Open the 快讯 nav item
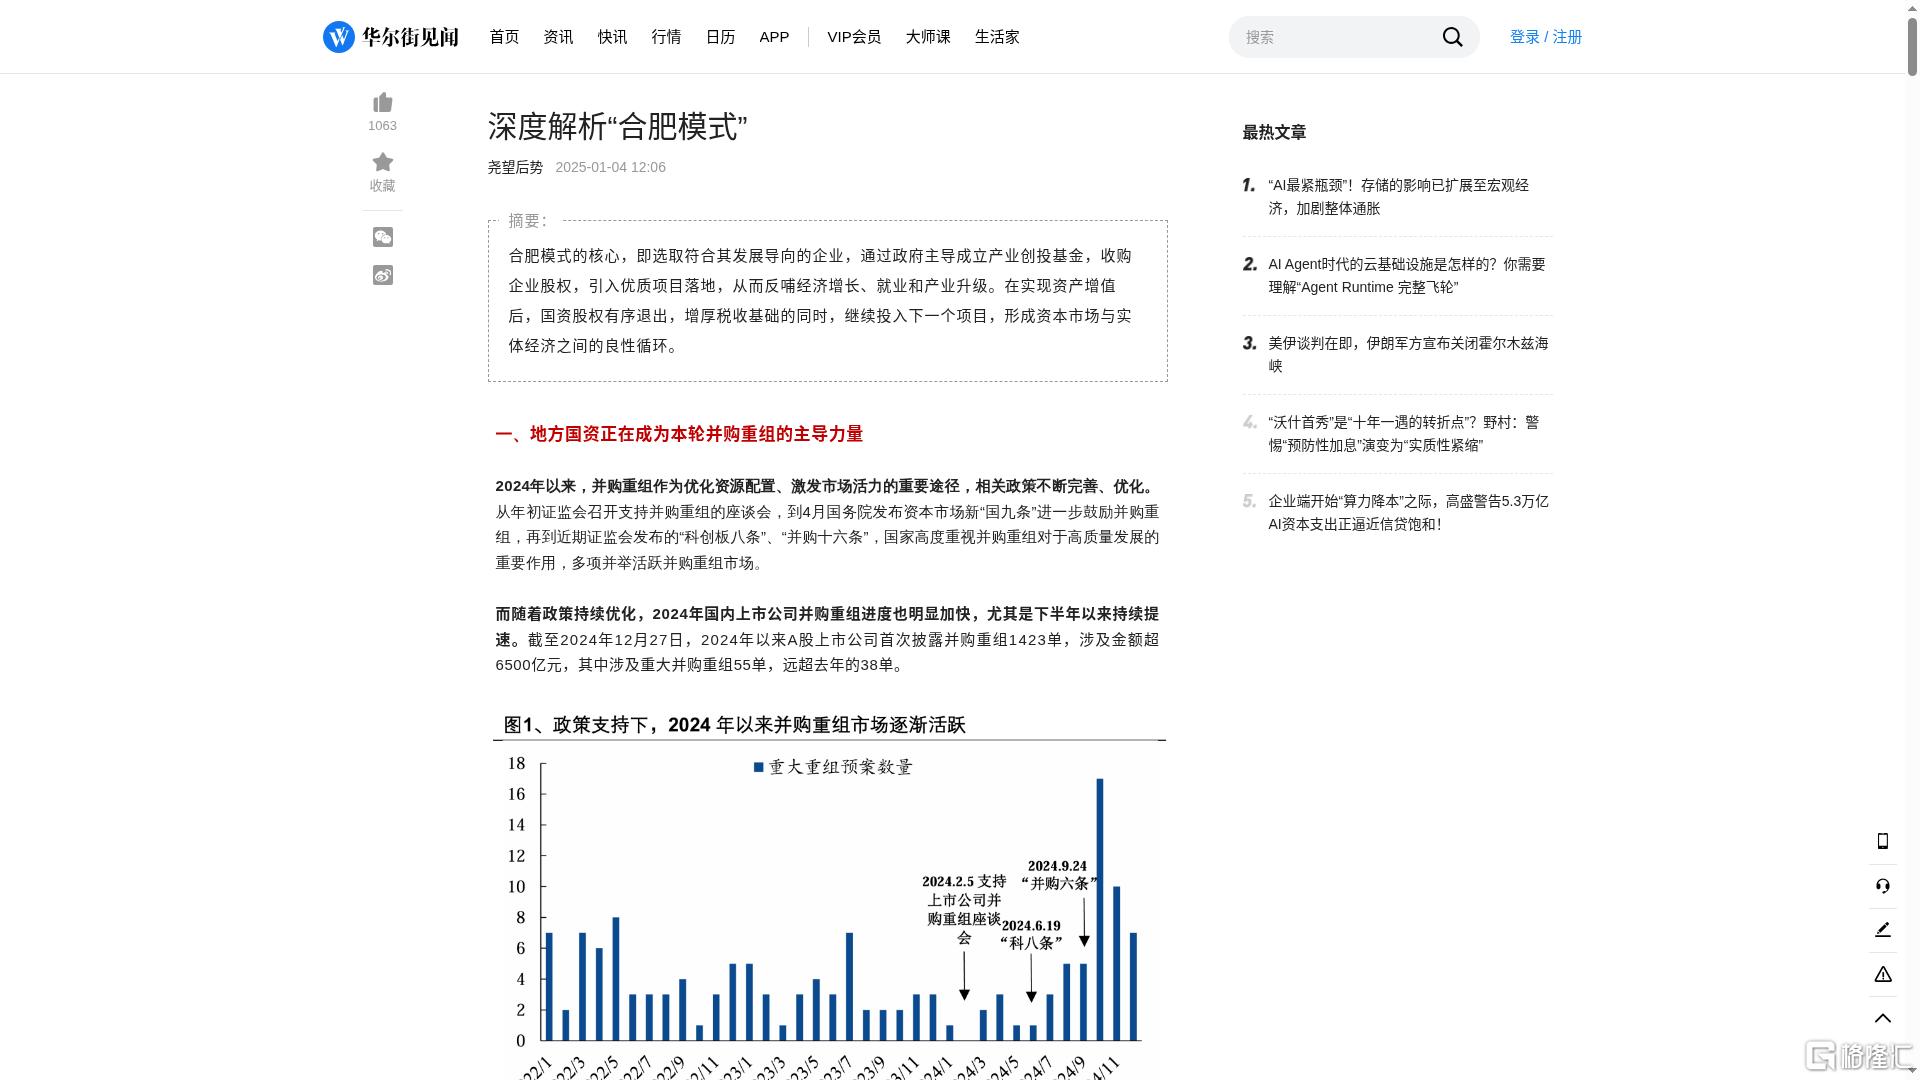 (x=612, y=37)
